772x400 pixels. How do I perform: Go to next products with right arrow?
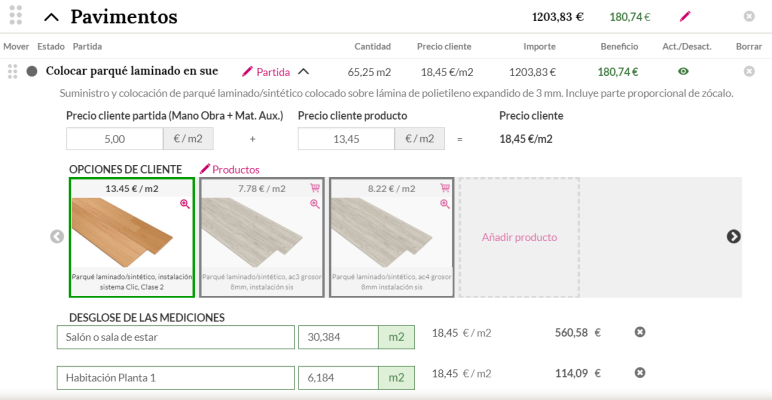click(734, 236)
